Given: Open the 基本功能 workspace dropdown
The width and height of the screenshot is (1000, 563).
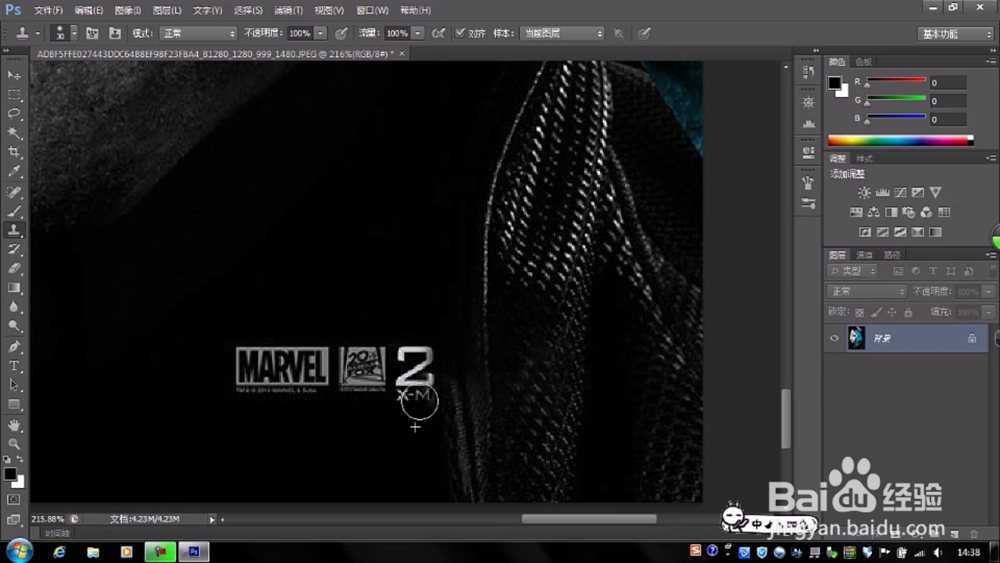Looking at the screenshot, I should point(955,34).
